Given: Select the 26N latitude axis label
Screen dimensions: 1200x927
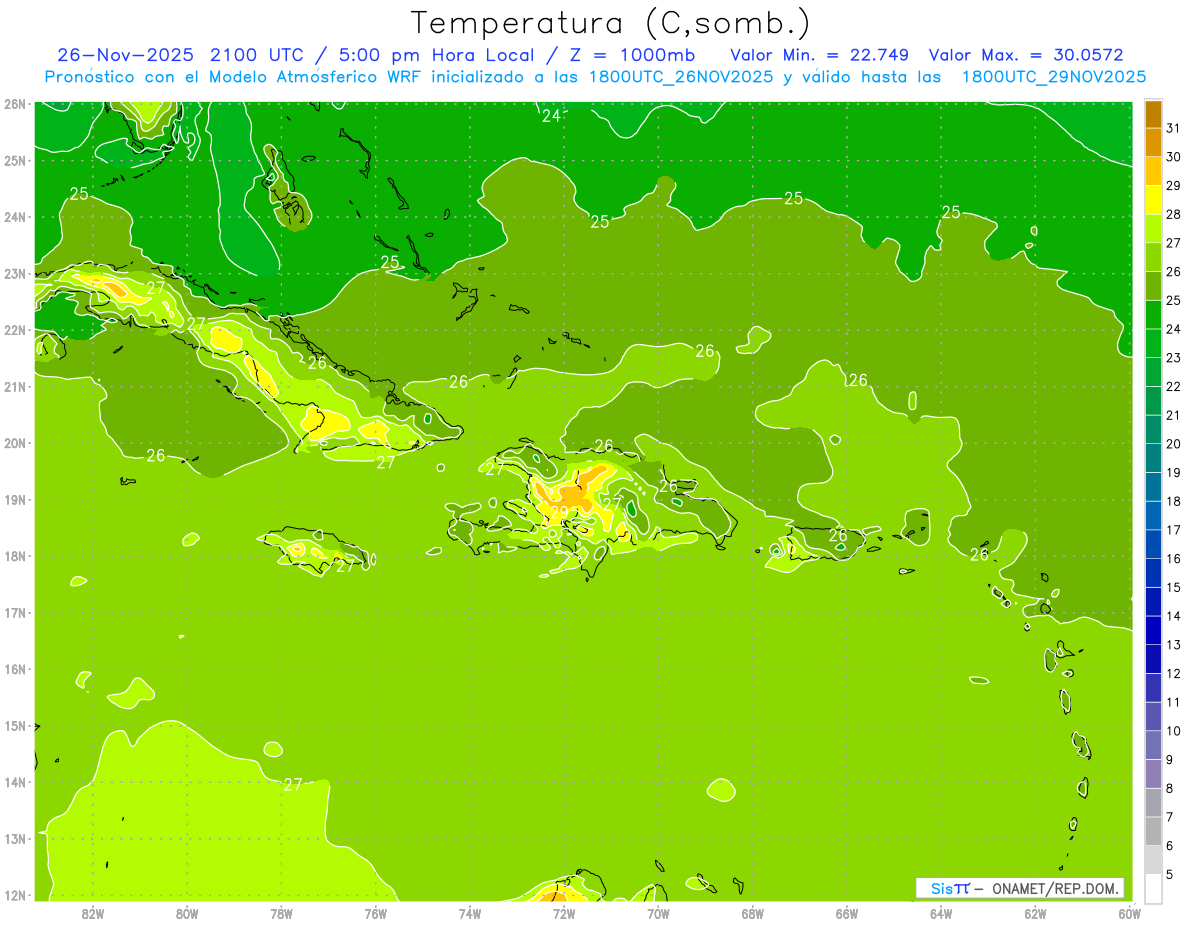Looking at the screenshot, I should 14,104.
